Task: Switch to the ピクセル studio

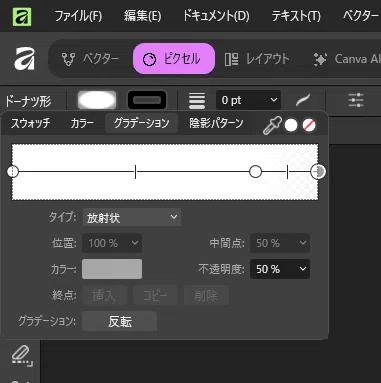Action: point(174,59)
